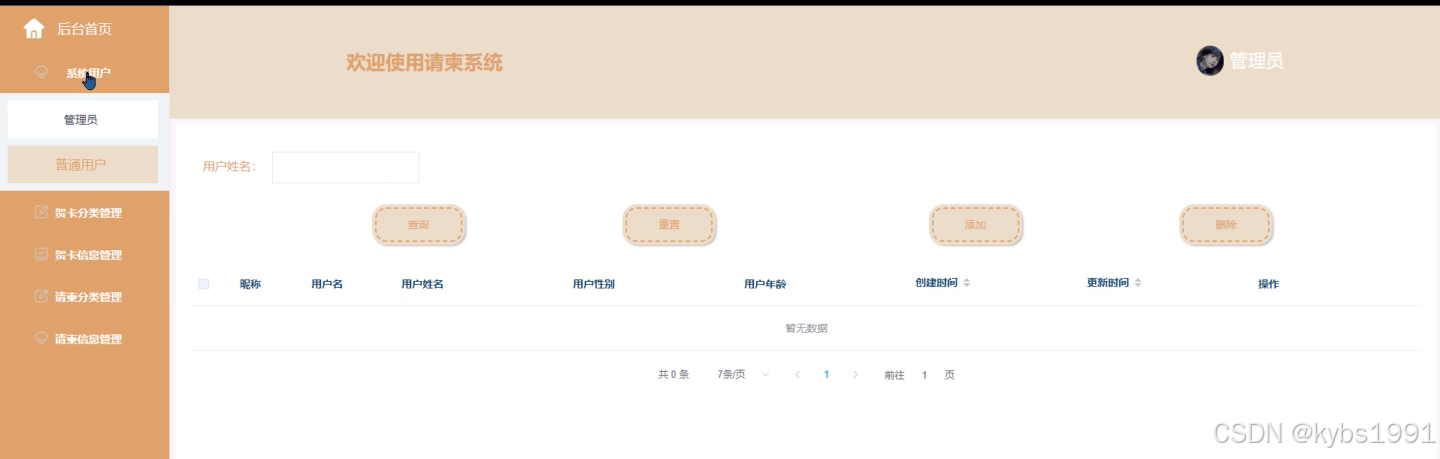Viewport: 1440px width, 459px height.
Task: Click the 操作 column header
Action: coord(1268,284)
